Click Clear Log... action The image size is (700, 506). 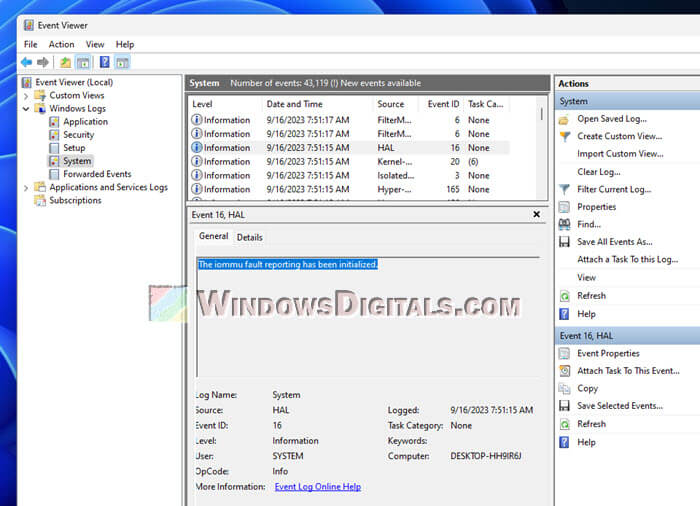tap(599, 172)
